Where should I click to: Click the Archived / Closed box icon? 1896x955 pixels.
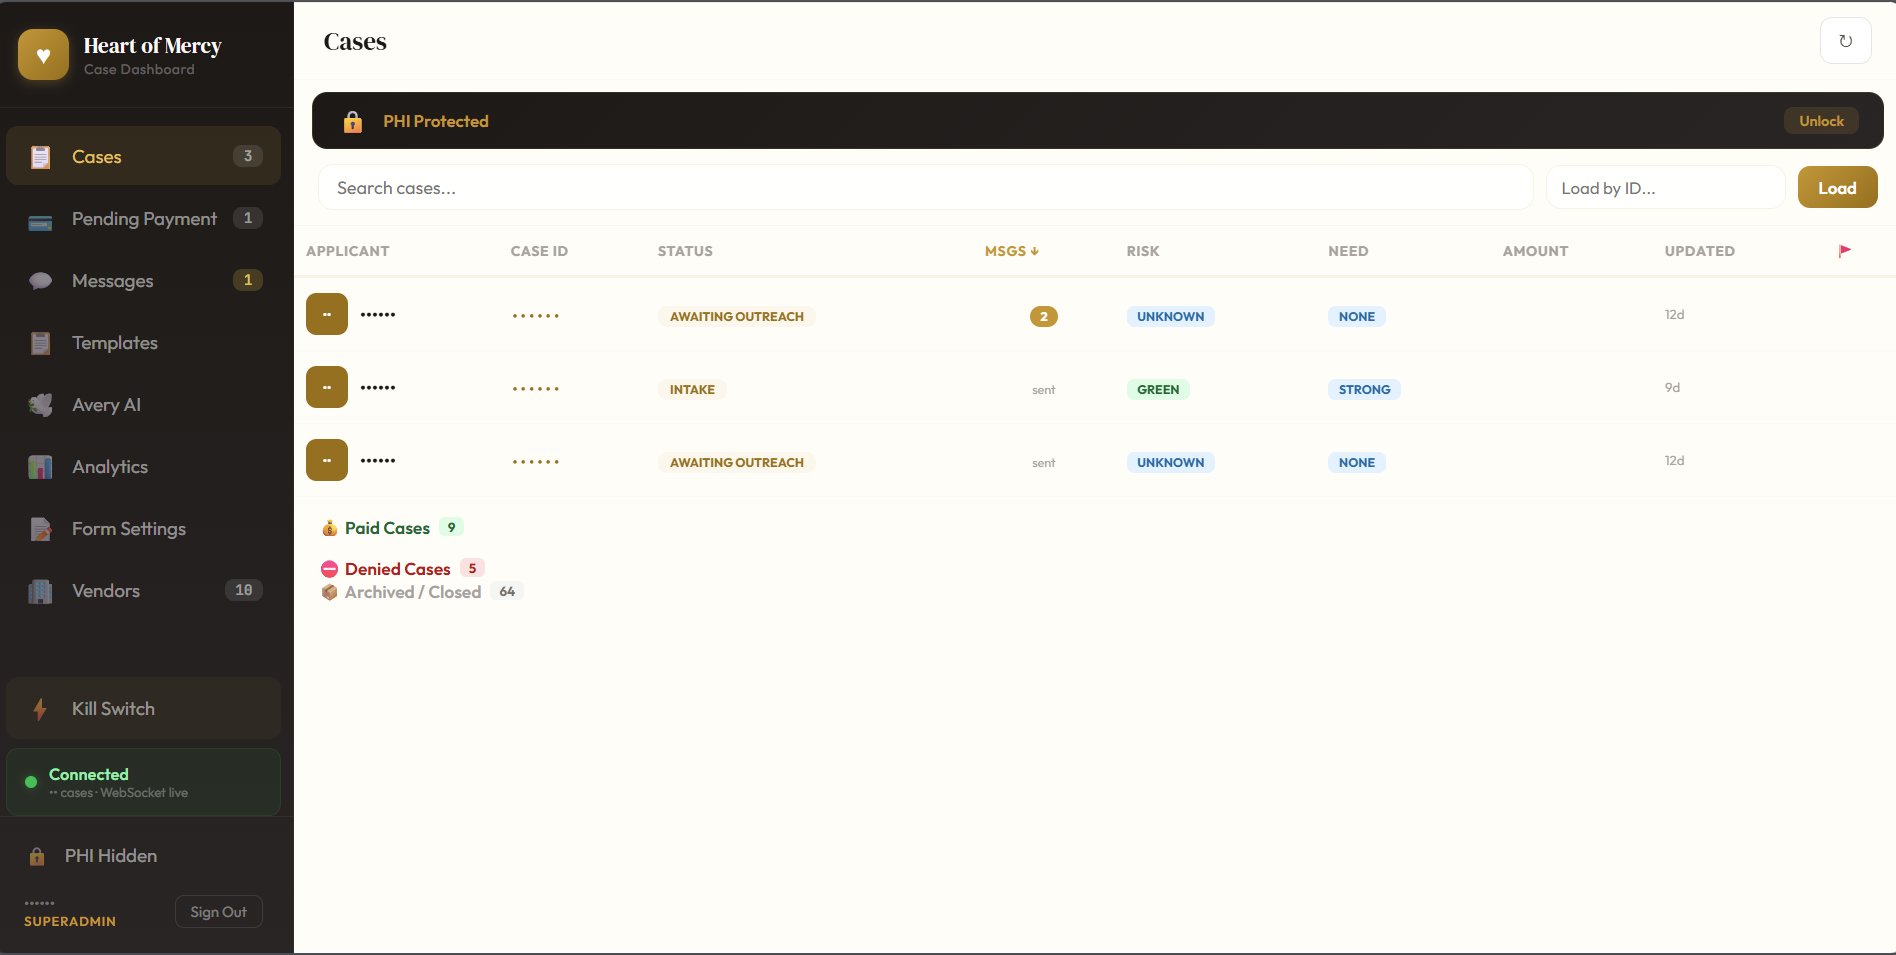click(x=329, y=592)
